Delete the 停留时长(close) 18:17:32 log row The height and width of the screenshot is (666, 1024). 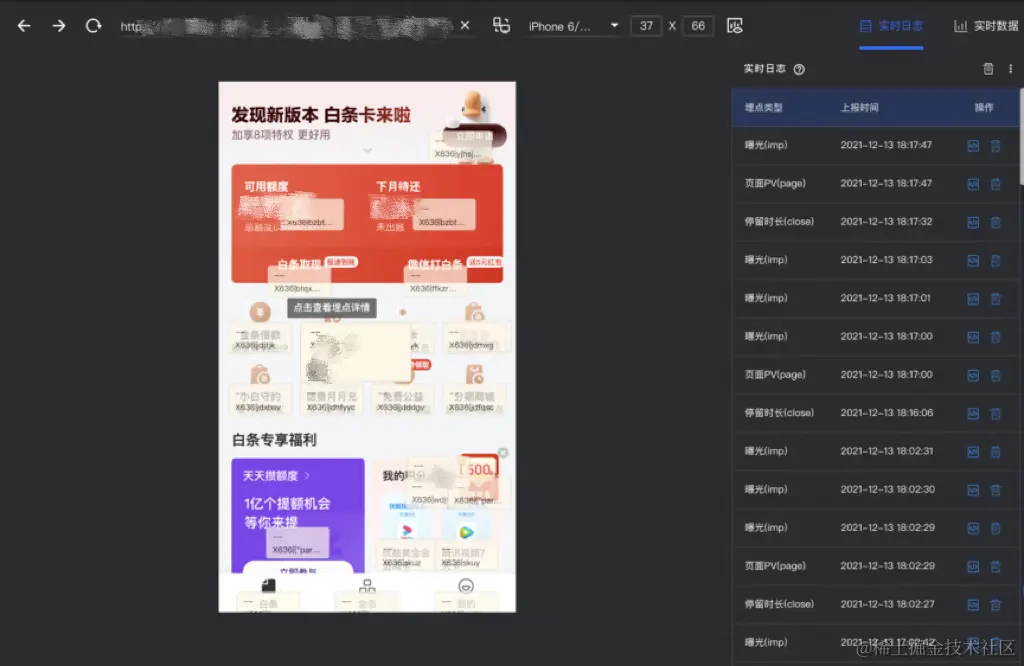click(x=995, y=223)
